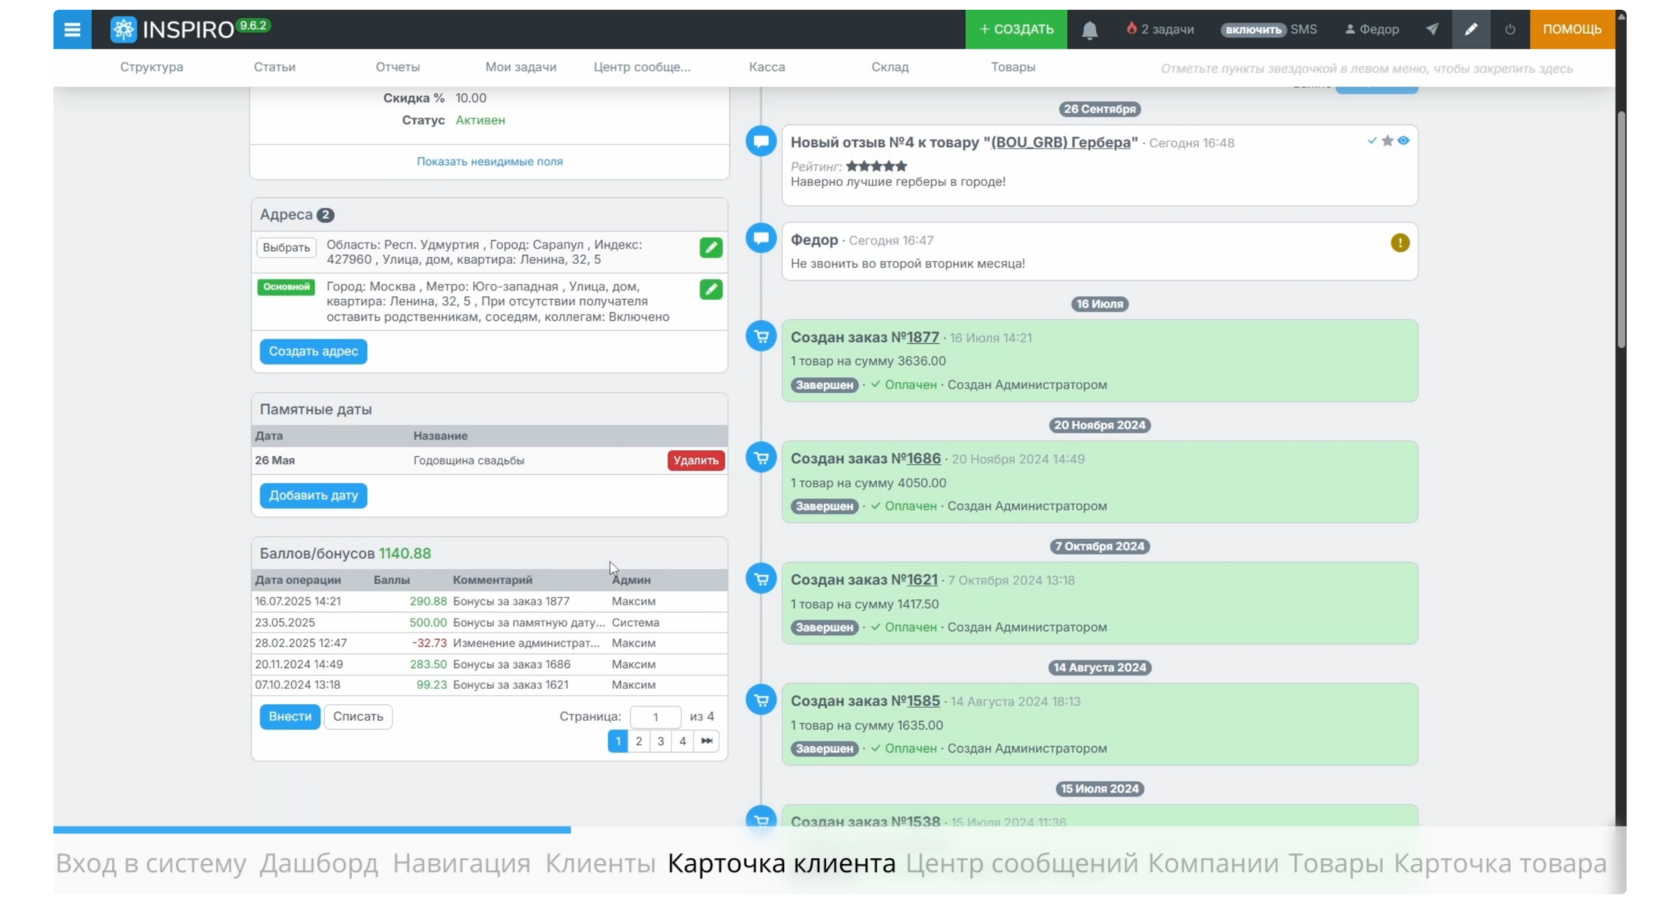Click Внести to add bonus points

(x=290, y=716)
